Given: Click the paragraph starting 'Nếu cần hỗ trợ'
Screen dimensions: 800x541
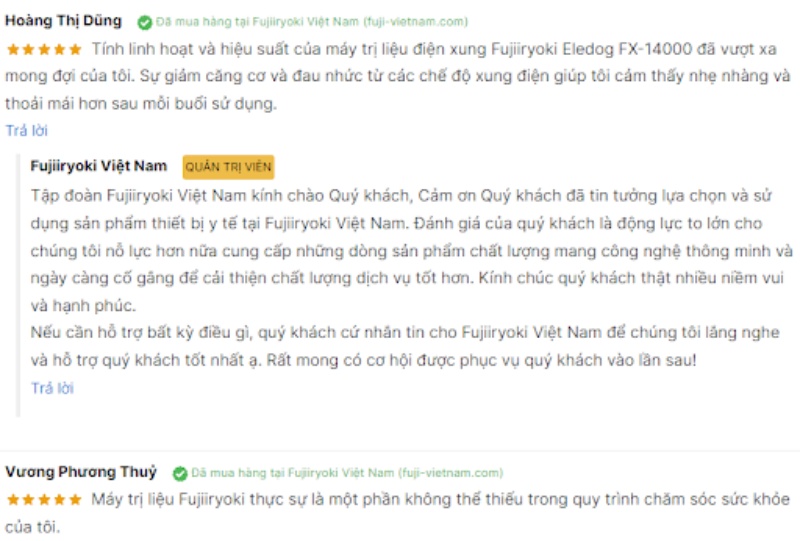Looking at the screenshot, I should click(405, 346).
